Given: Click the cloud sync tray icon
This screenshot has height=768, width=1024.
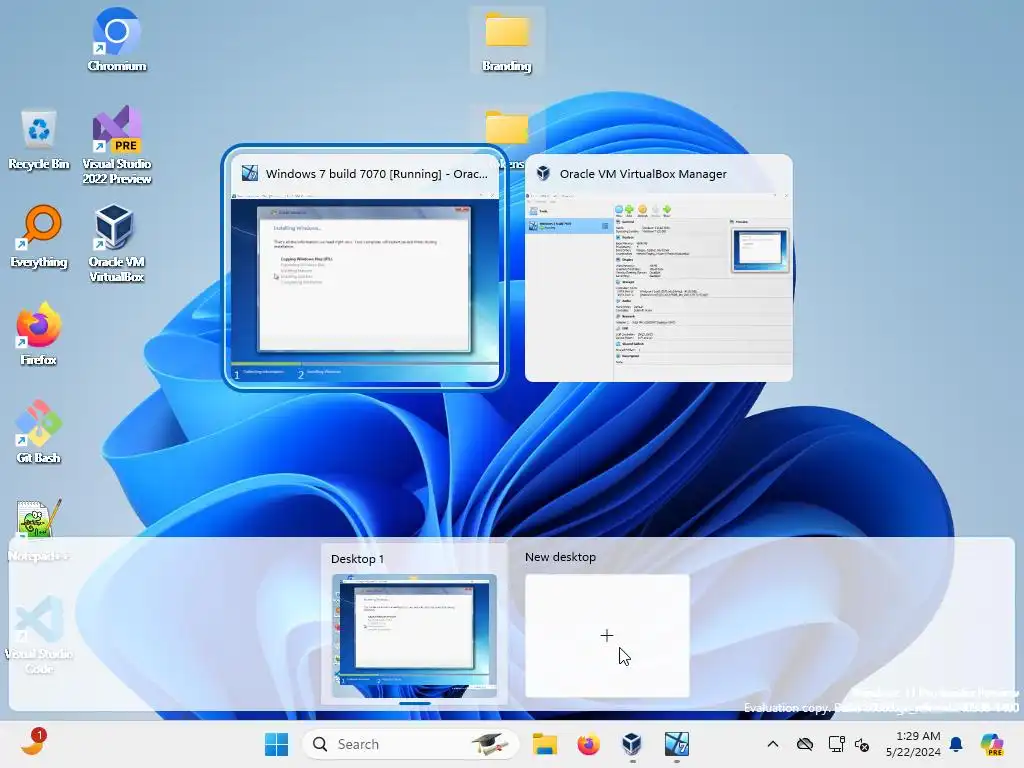Looking at the screenshot, I should 805,744.
